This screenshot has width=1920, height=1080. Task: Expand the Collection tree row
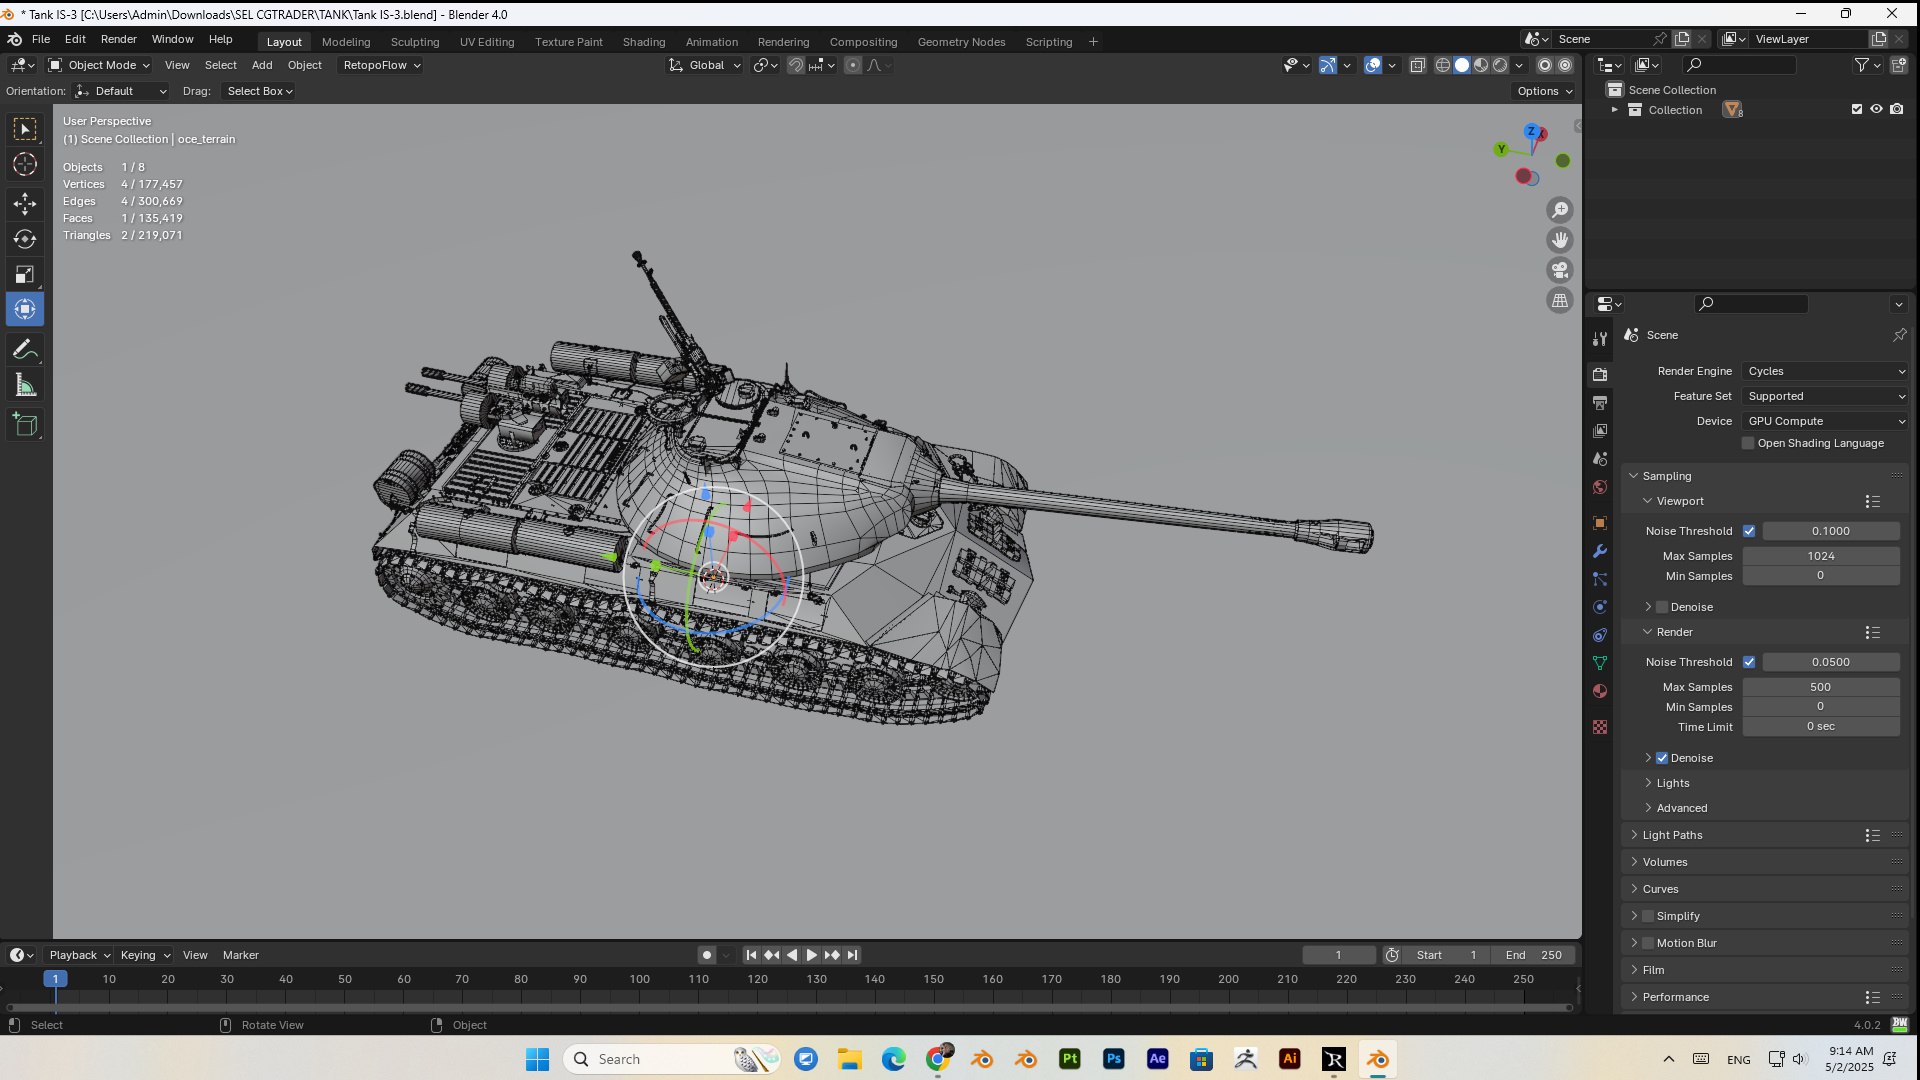click(1614, 110)
